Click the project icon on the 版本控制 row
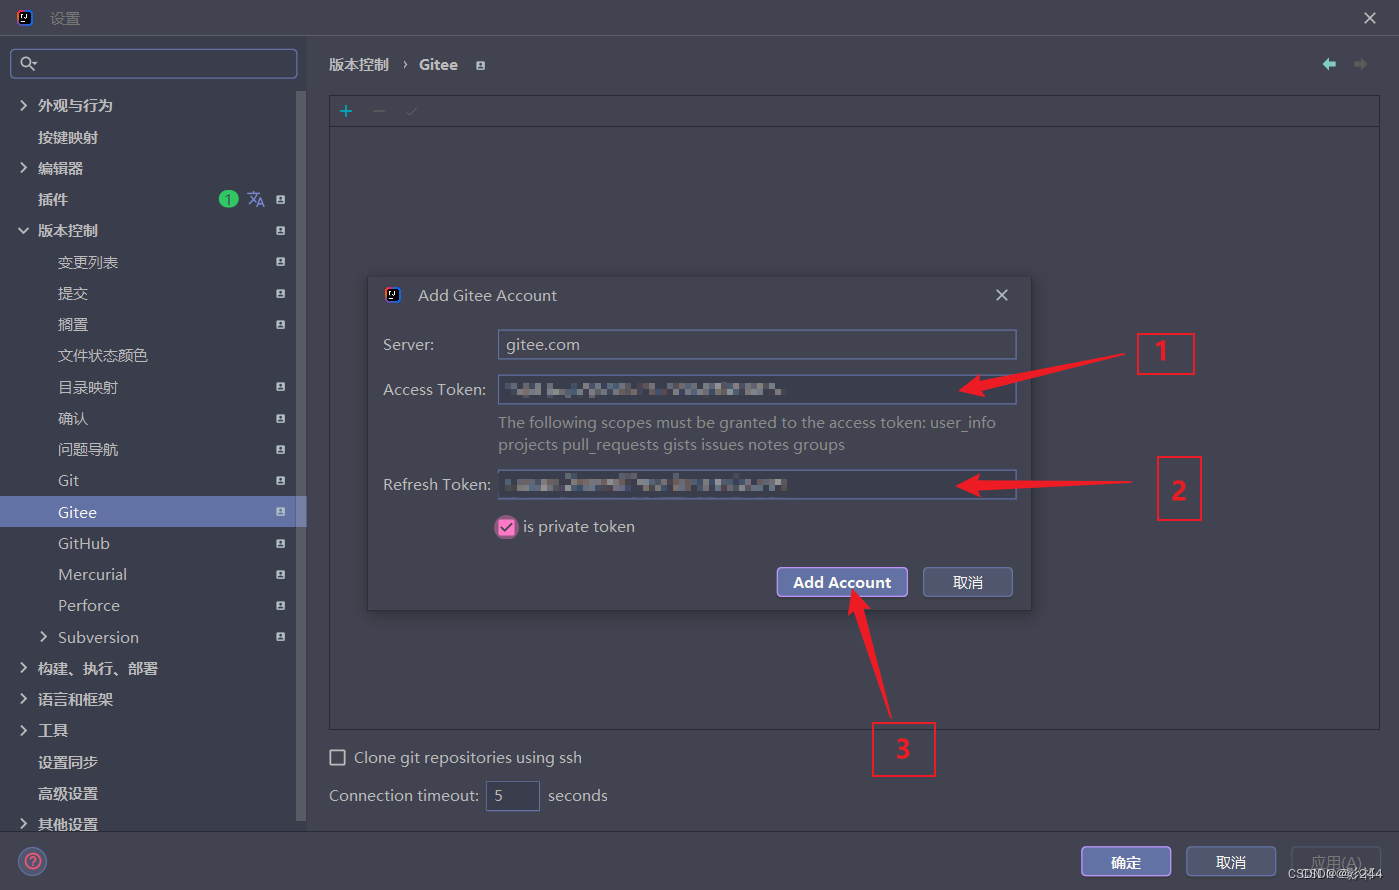Screen dimensions: 1399x890 [x=280, y=230]
